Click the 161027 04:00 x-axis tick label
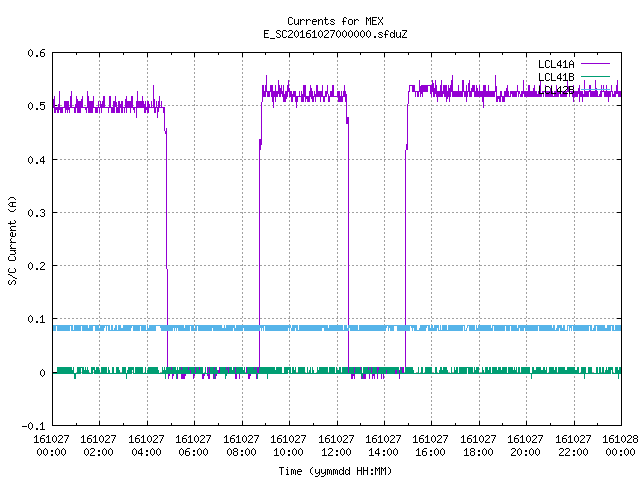Viewport: 640px width, 480px height. [x=146, y=446]
